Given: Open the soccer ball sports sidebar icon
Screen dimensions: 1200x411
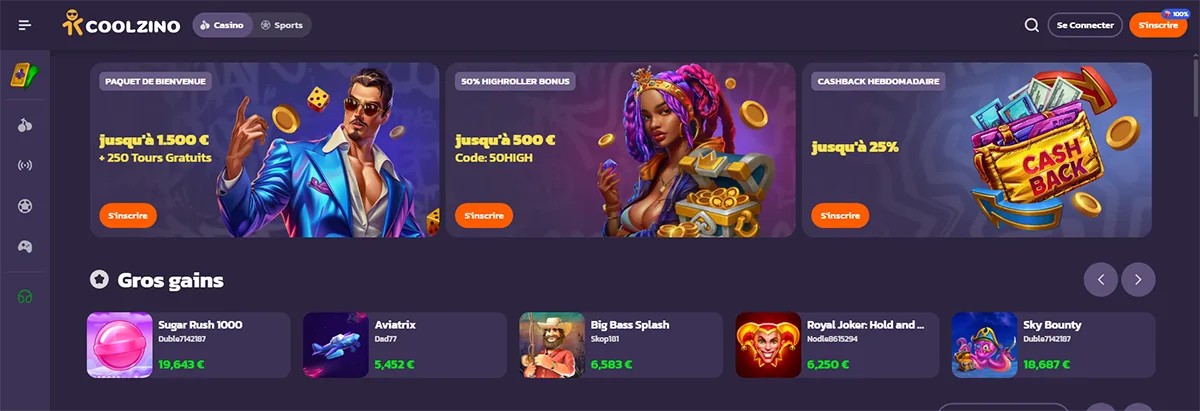Looking at the screenshot, I should [25, 205].
